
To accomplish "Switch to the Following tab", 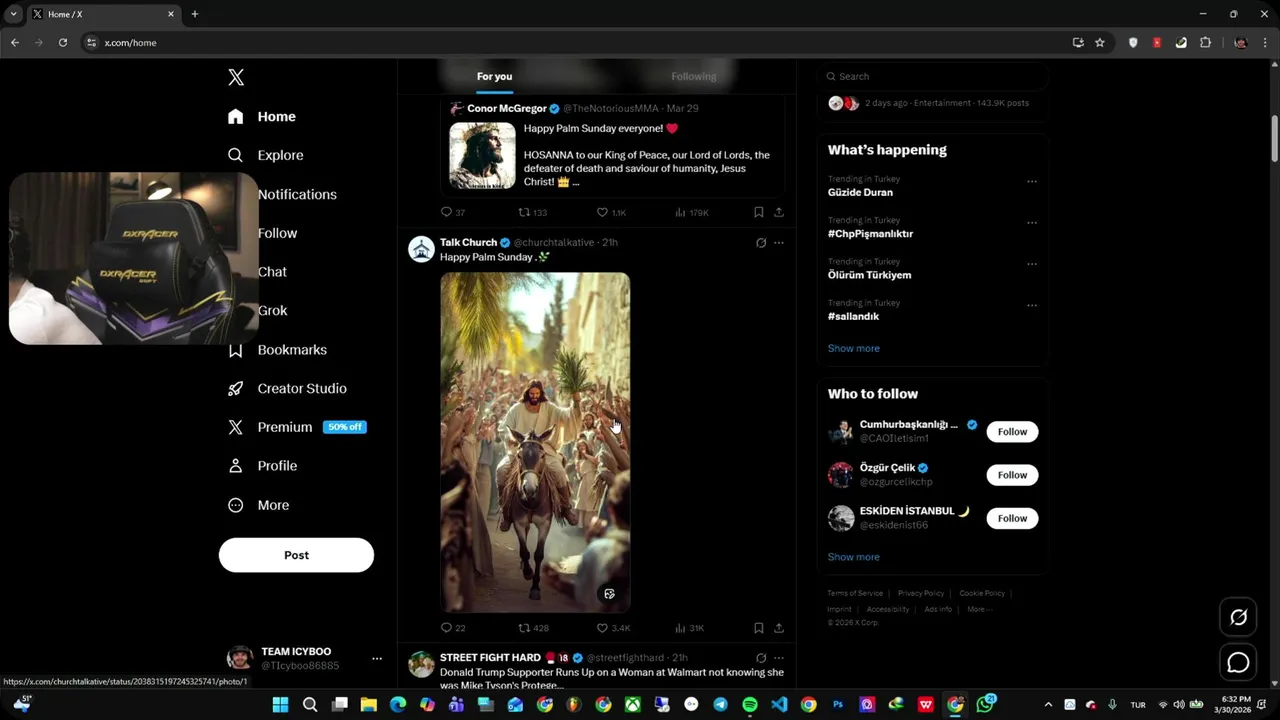I will pos(693,76).
